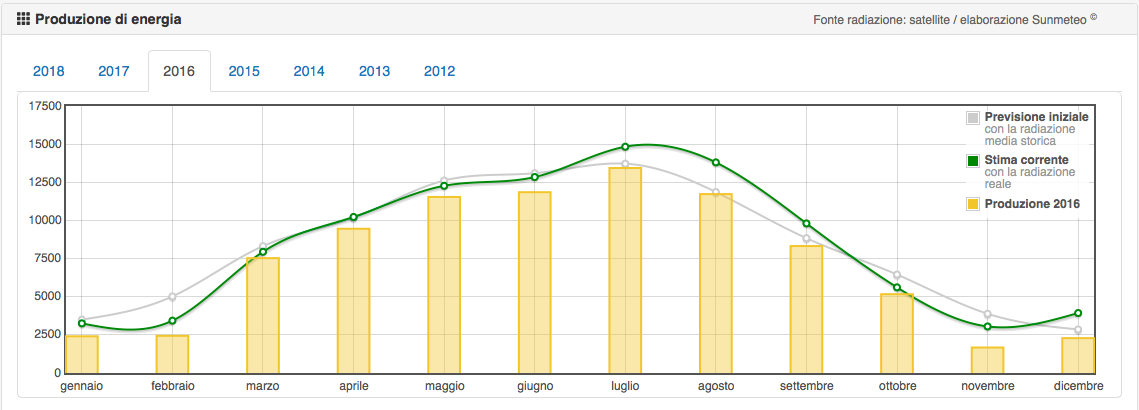Click the luglio production bar

point(625,270)
